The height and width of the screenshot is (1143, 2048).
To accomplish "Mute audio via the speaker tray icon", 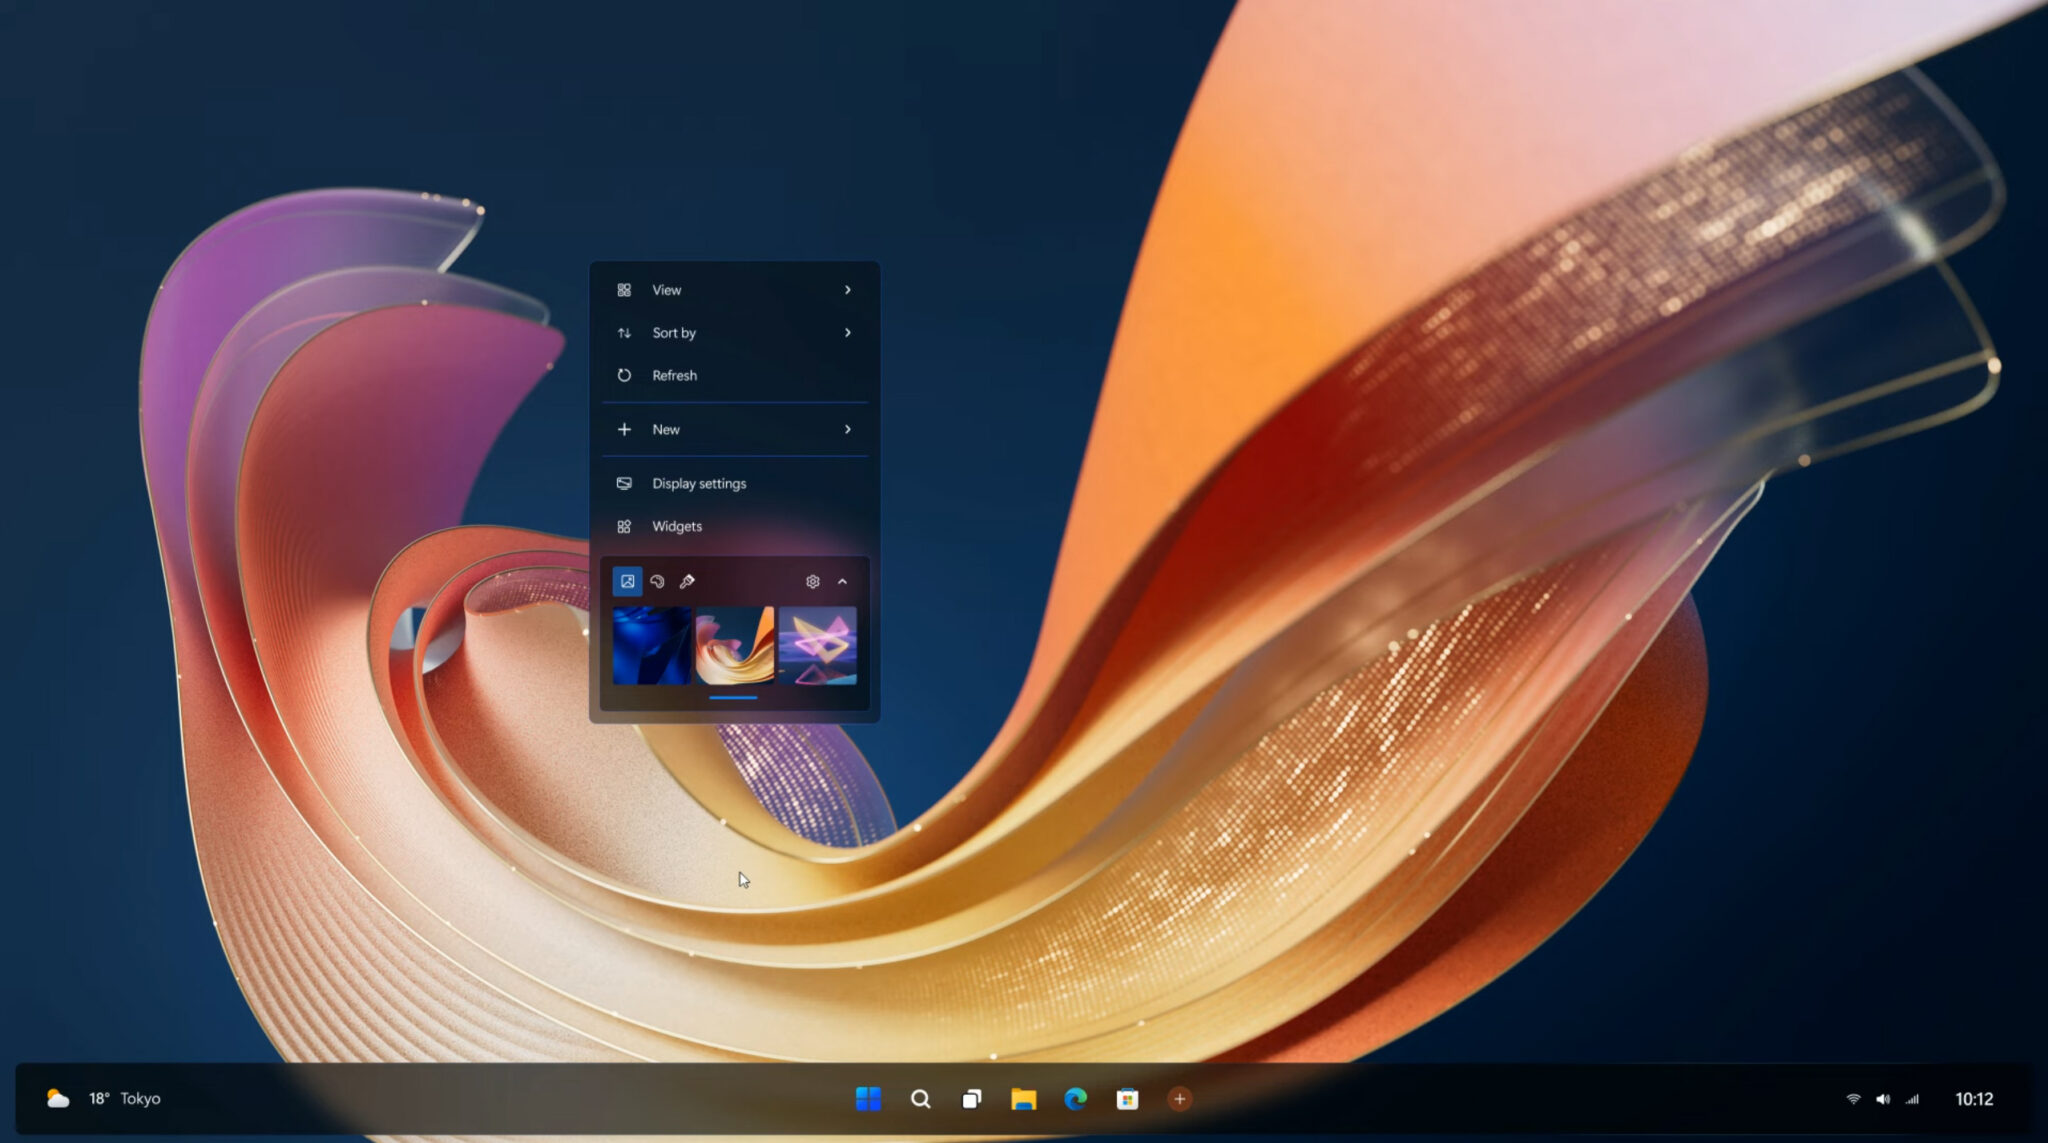I will (1883, 1098).
